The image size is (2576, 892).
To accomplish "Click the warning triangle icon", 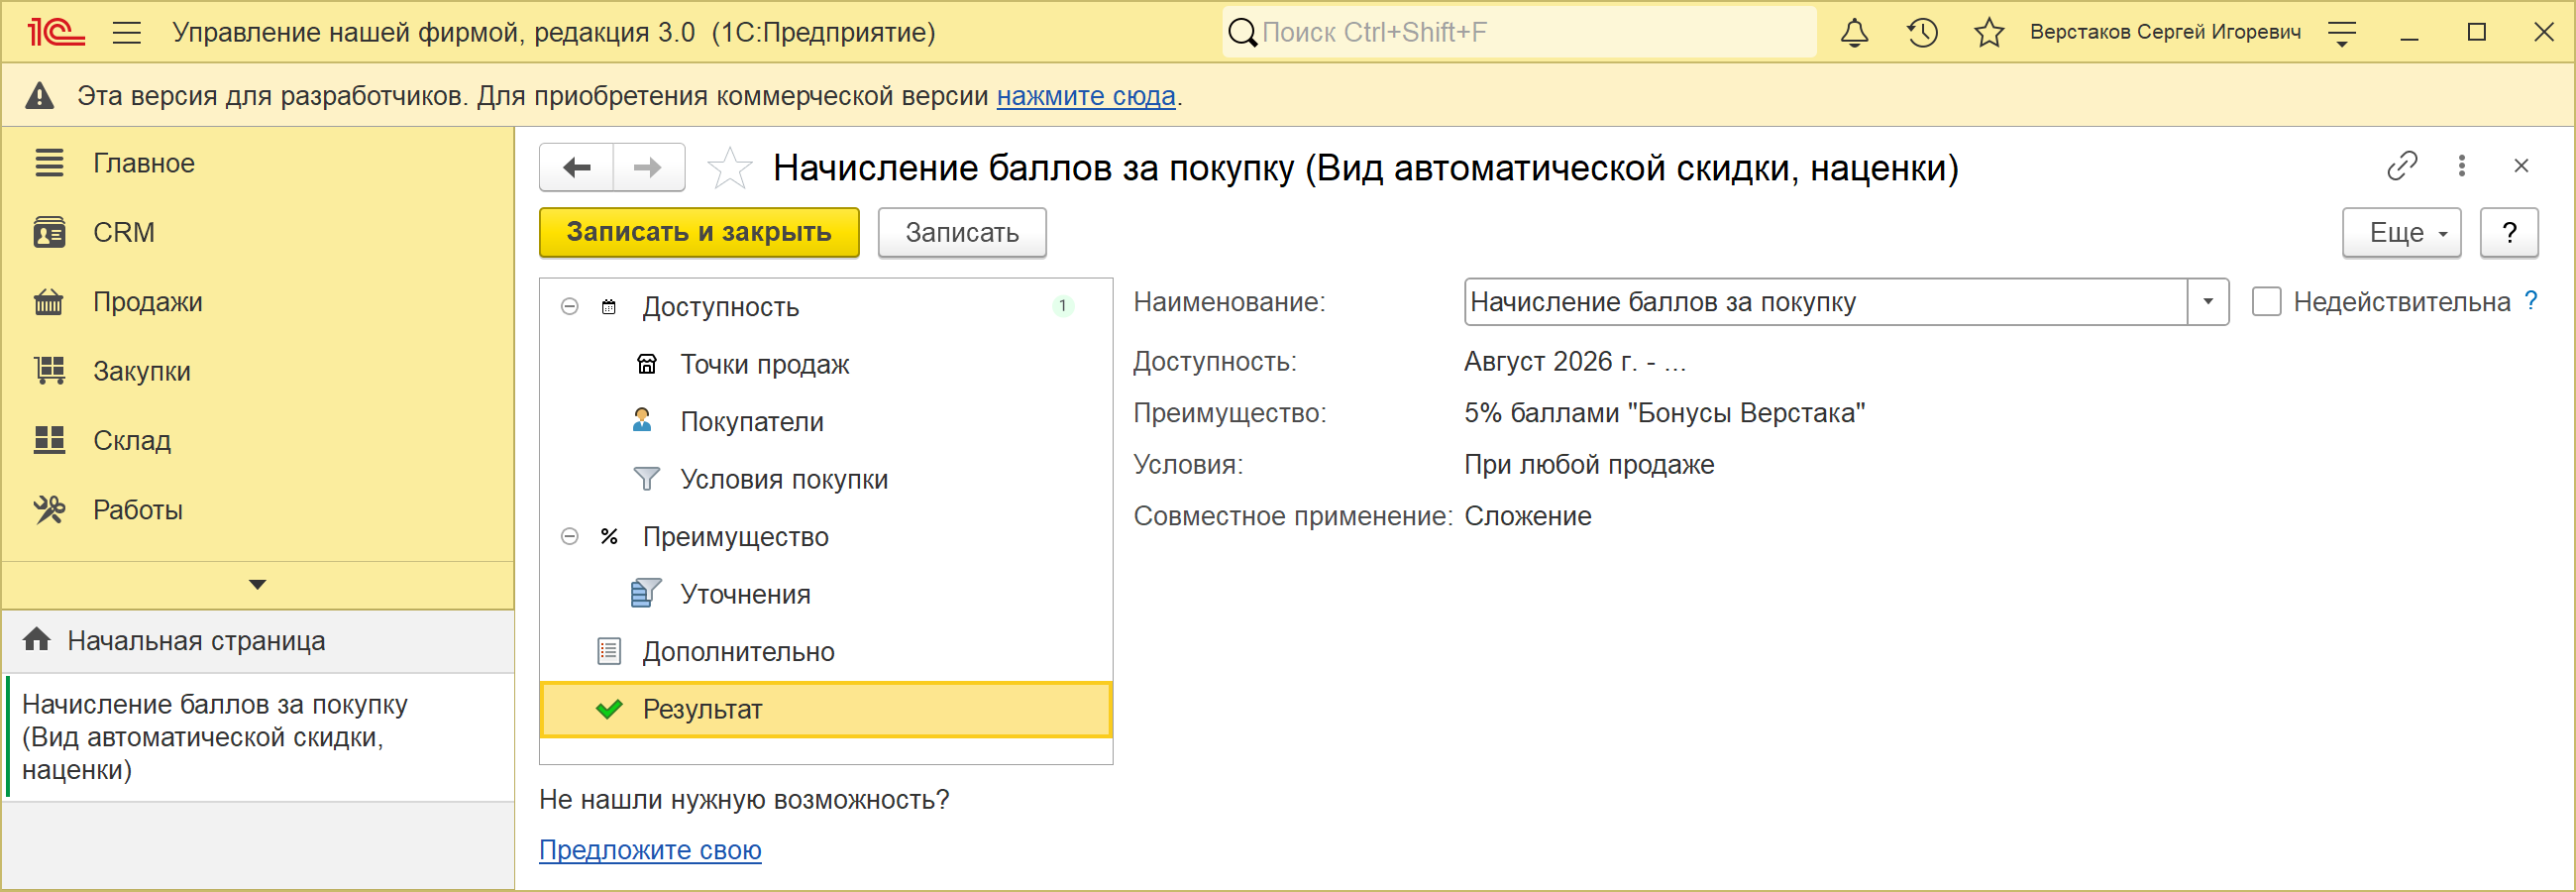I will 39,96.
